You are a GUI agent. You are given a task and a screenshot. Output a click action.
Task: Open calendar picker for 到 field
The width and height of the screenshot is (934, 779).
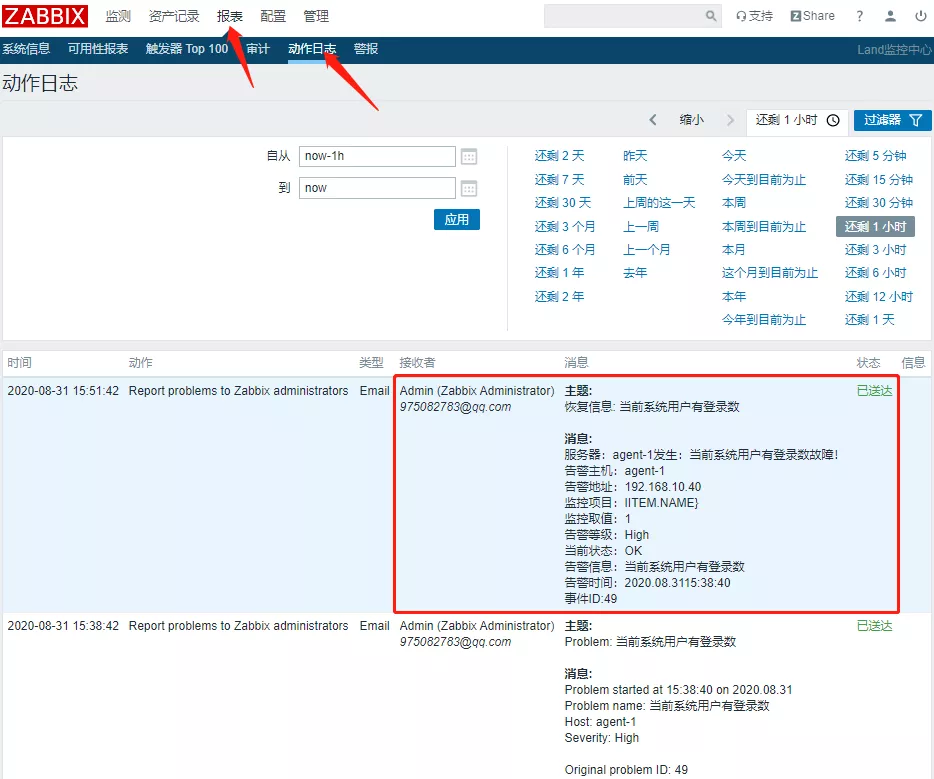469,188
